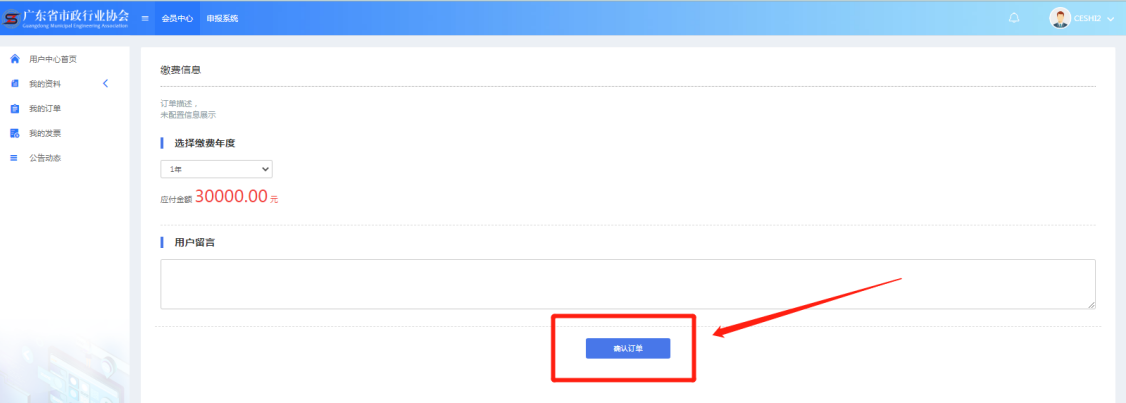Switch to the 申报系统 tab
Viewport: 1126px width, 403px height.
pos(223,18)
